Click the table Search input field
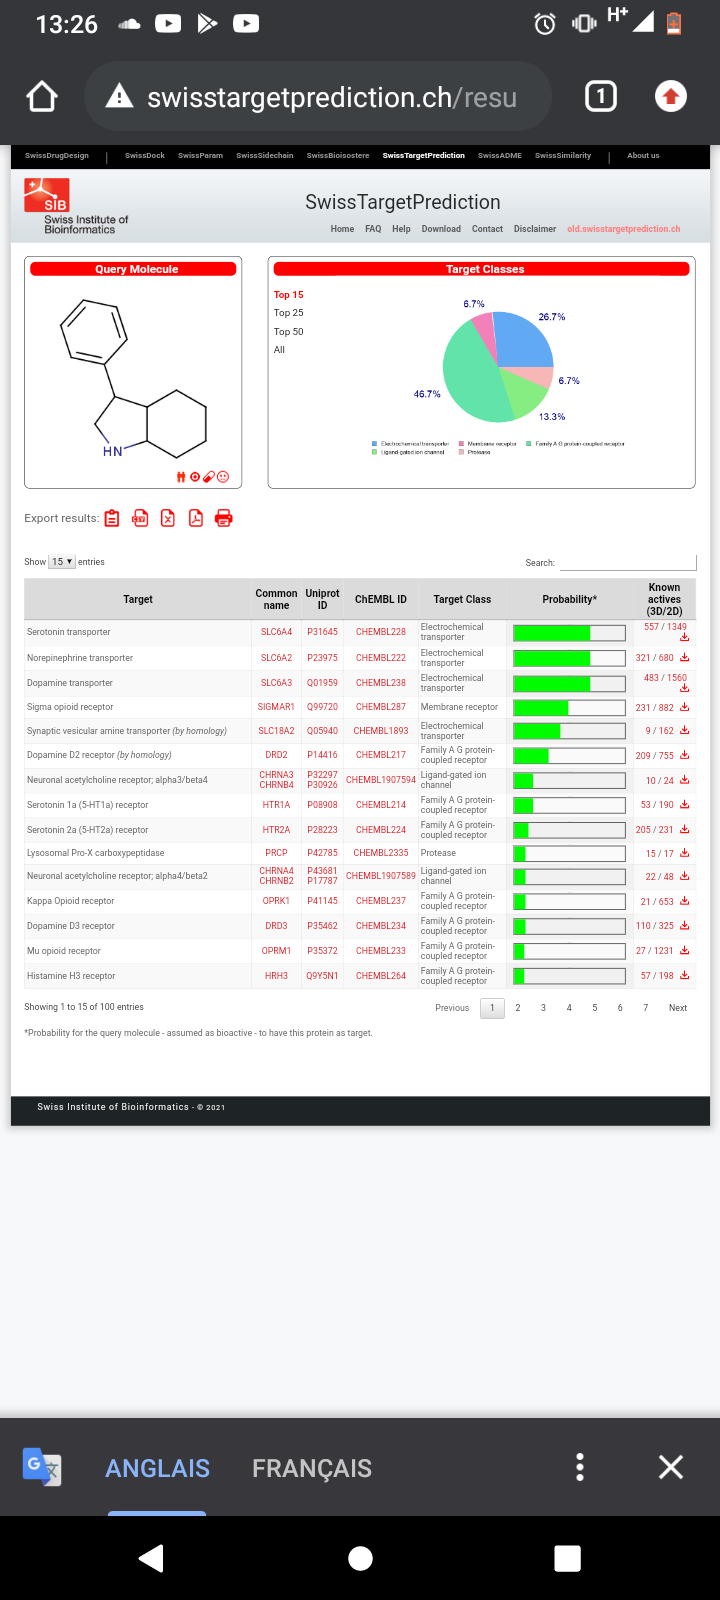The height and width of the screenshot is (1600, 720). (x=627, y=562)
